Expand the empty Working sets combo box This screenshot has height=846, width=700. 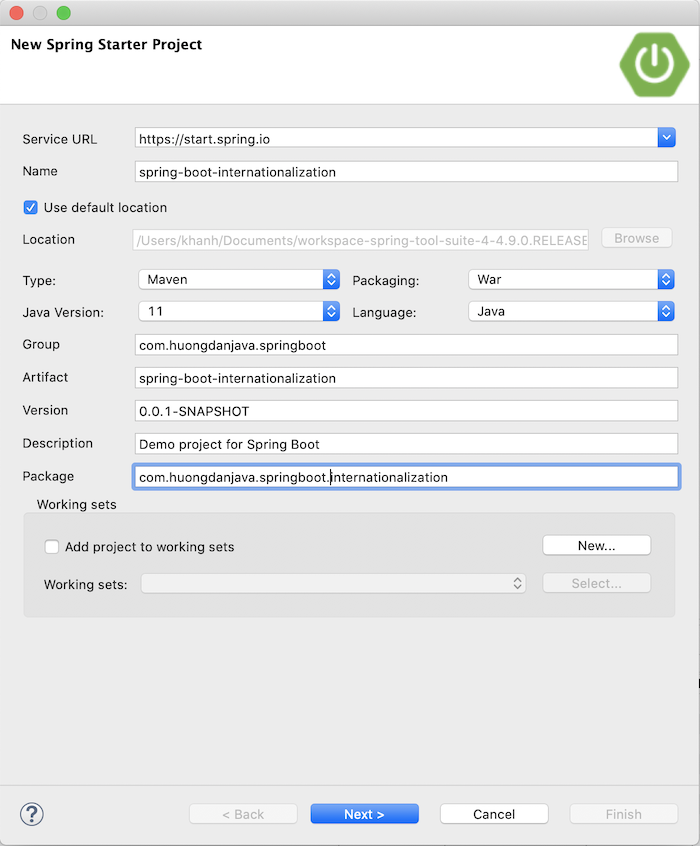point(516,583)
